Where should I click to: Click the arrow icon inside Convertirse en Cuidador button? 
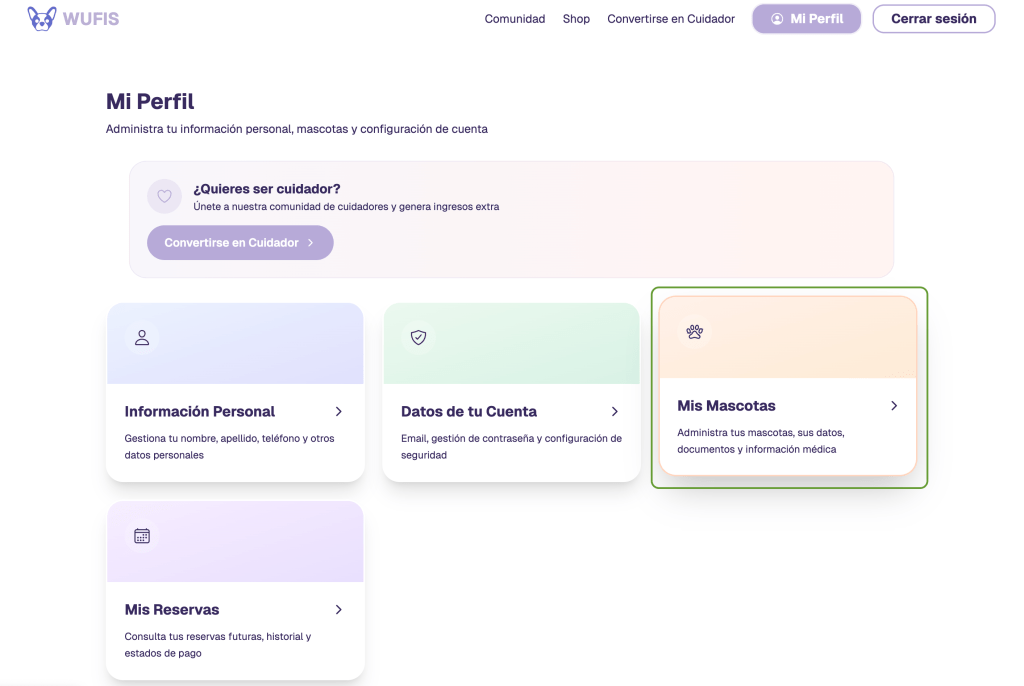[x=311, y=243]
